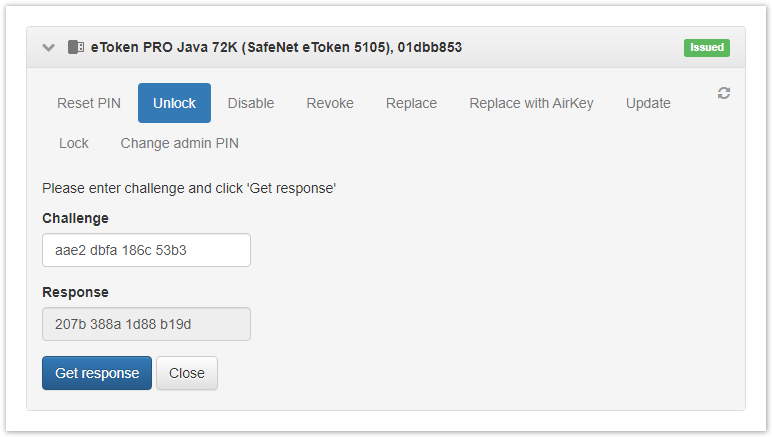
Task: Click the eToken PRO Java 72K title
Action: [x=276, y=47]
